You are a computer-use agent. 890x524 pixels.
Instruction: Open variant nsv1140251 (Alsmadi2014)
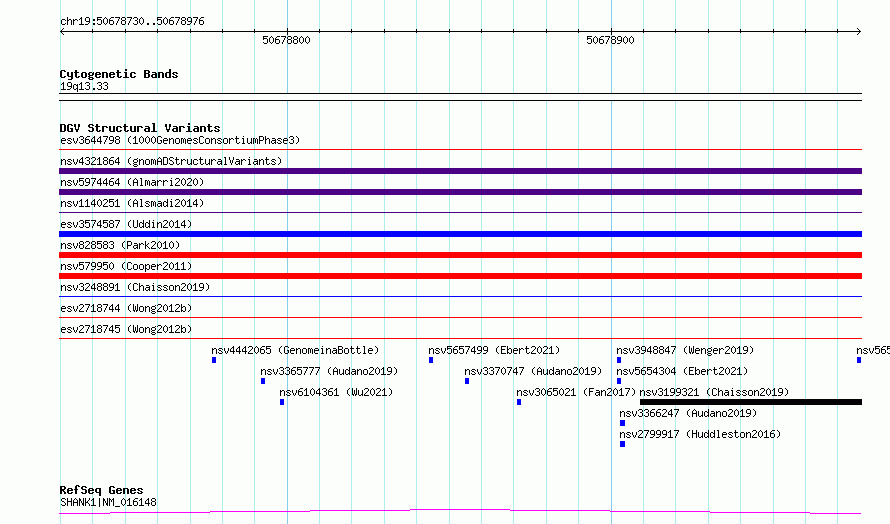(132, 203)
